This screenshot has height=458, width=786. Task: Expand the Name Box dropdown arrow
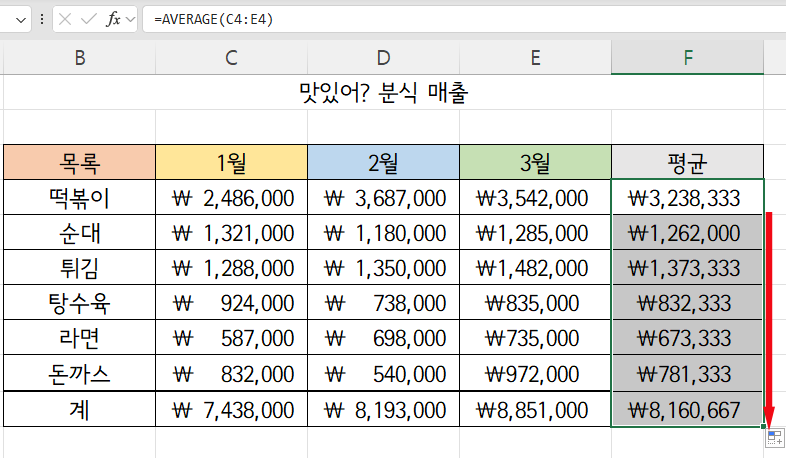point(21,20)
